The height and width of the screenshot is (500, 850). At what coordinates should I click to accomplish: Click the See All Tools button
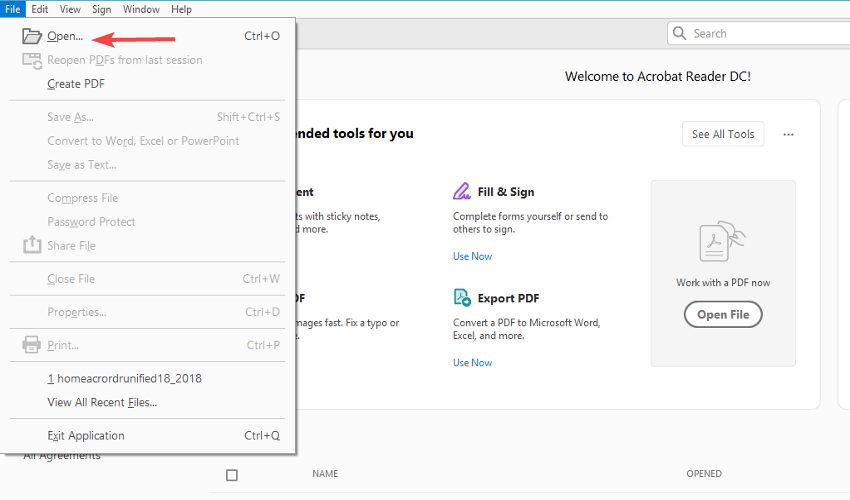coord(723,135)
